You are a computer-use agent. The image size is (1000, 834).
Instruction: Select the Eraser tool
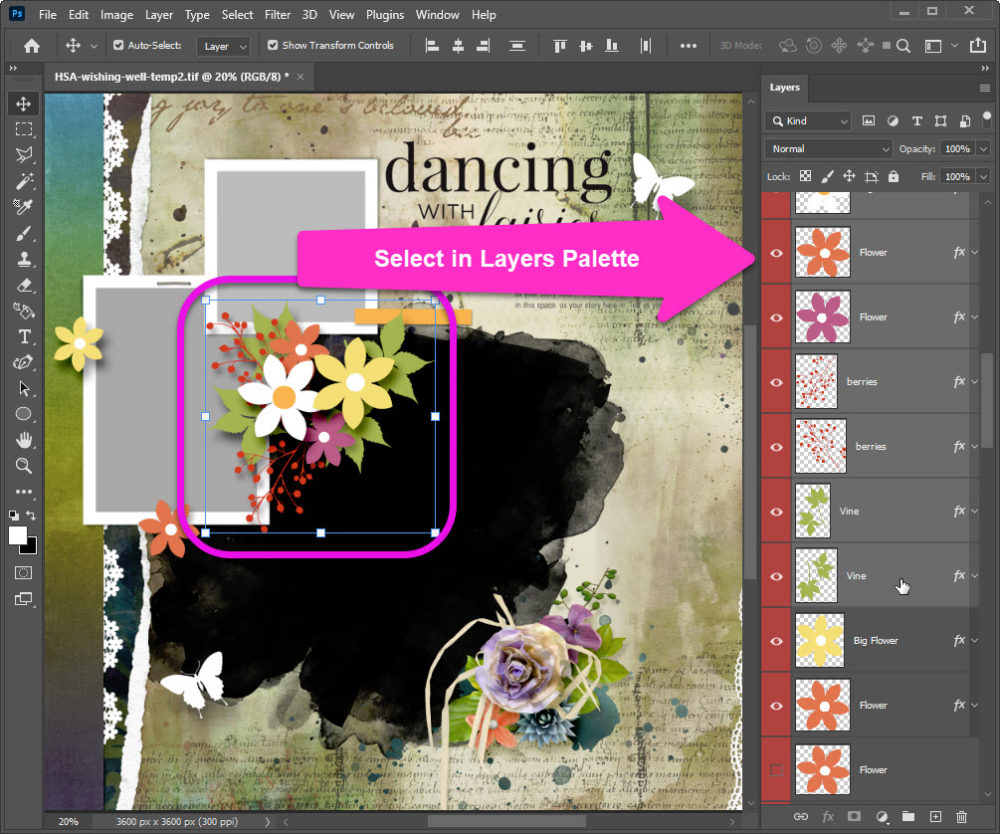click(24, 285)
